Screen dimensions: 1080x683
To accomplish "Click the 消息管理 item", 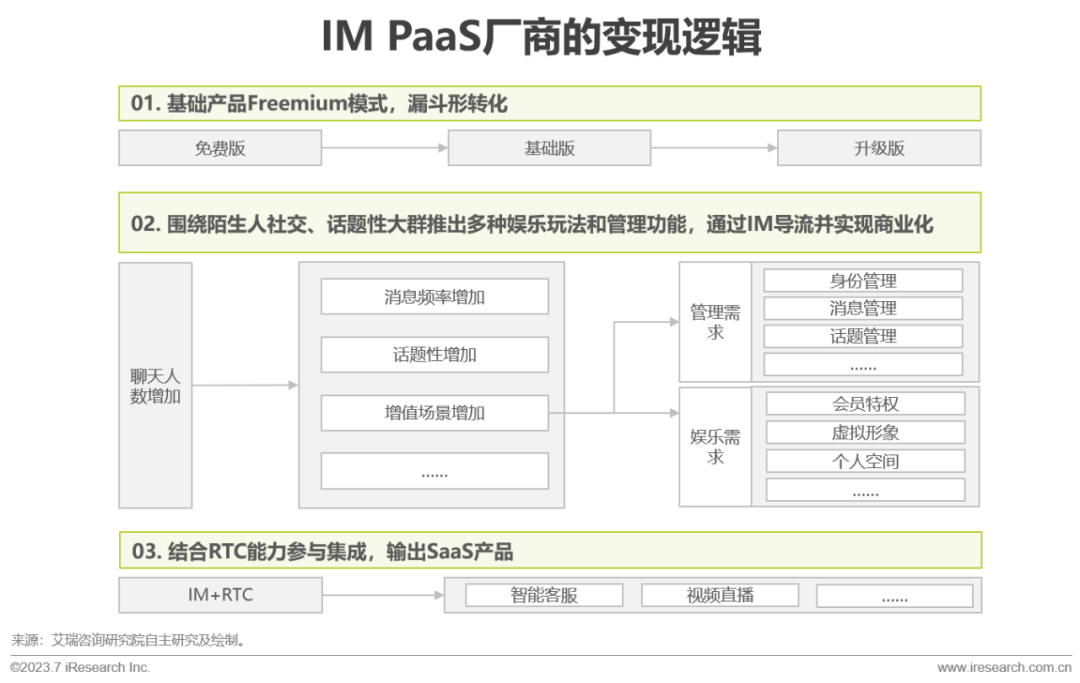I will coord(863,308).
